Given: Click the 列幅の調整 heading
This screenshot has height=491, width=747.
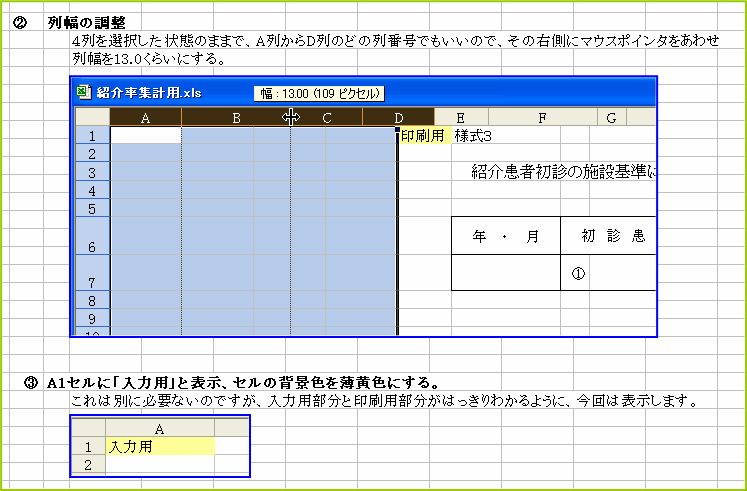Looking at the screenshot, I should (x=87, y=22).
